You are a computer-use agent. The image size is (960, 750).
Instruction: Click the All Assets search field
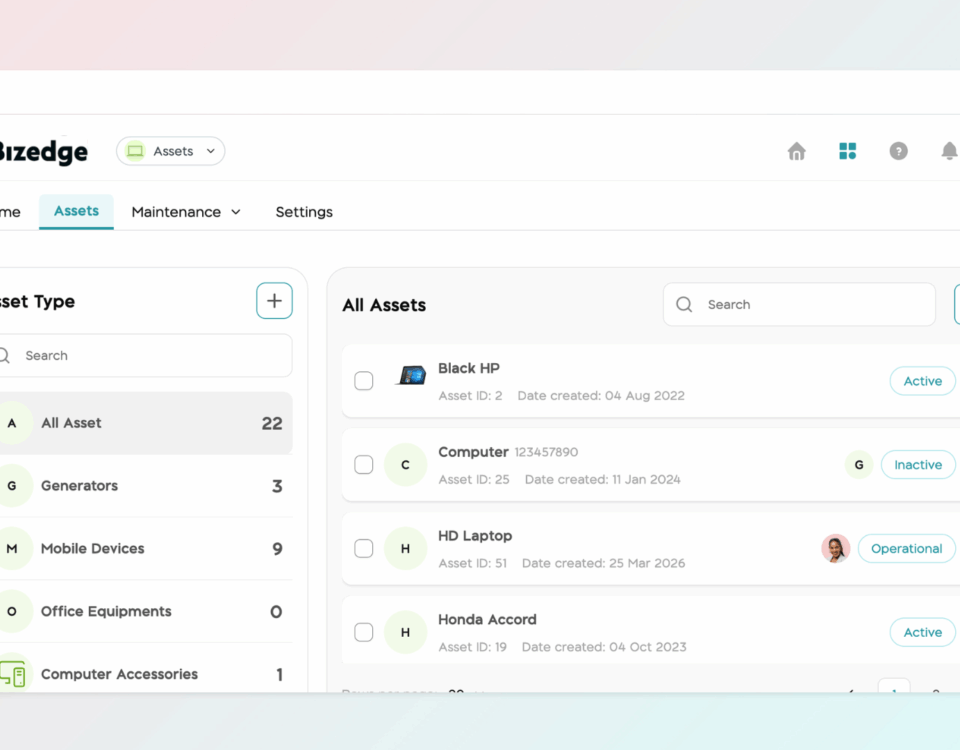(810, 305)
